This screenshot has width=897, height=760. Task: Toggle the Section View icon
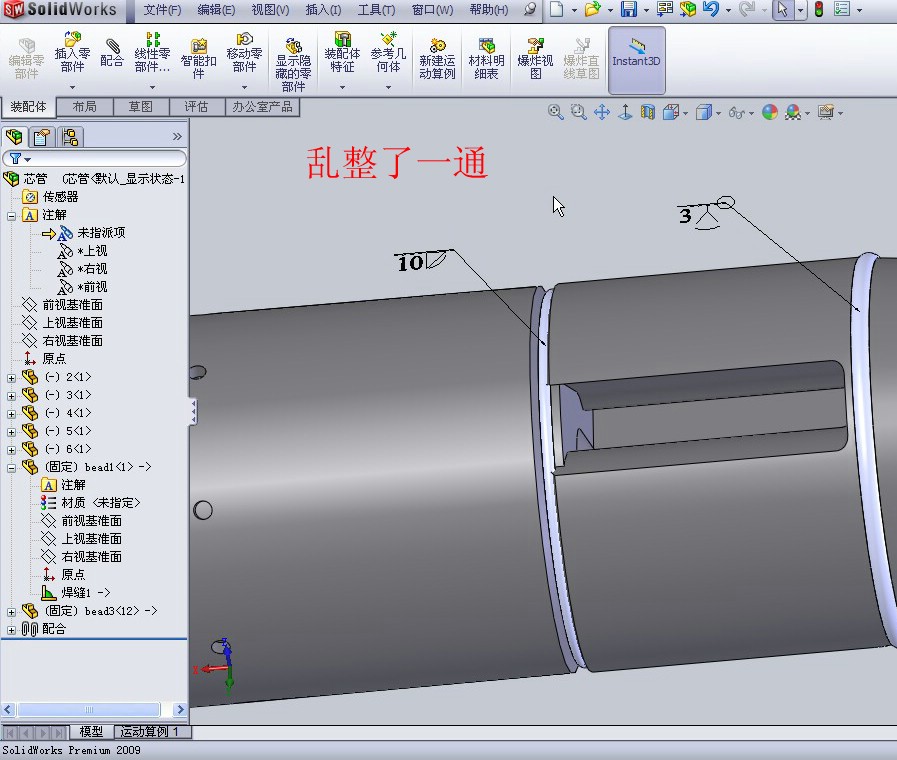648,112
